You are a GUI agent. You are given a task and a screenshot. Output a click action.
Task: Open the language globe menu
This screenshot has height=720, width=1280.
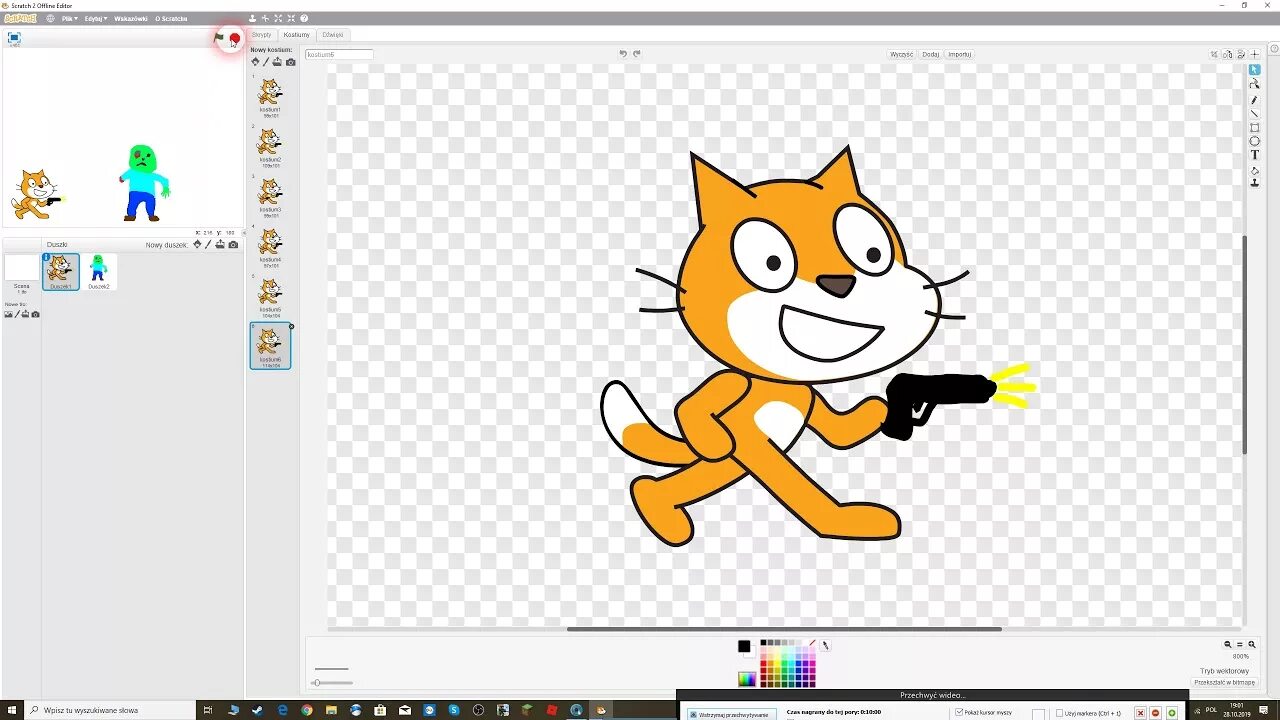click(50, 18)
